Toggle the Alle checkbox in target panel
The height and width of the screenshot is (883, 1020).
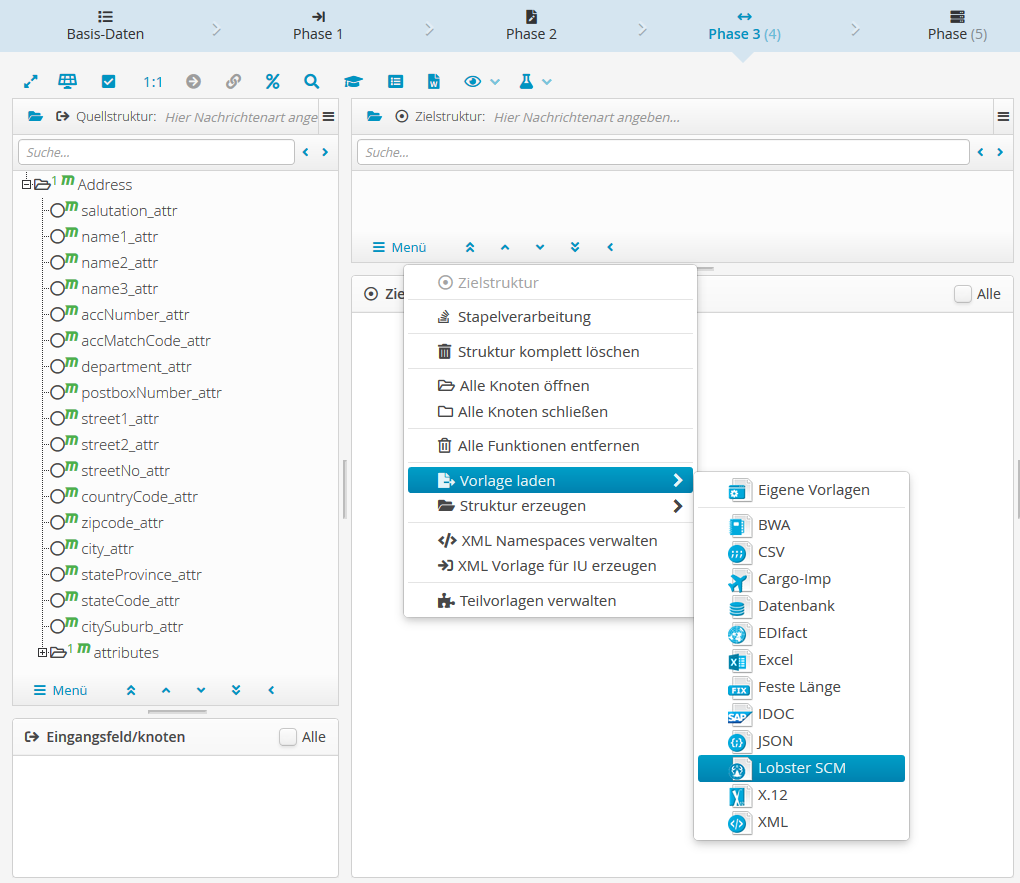[x=963, y=294]
